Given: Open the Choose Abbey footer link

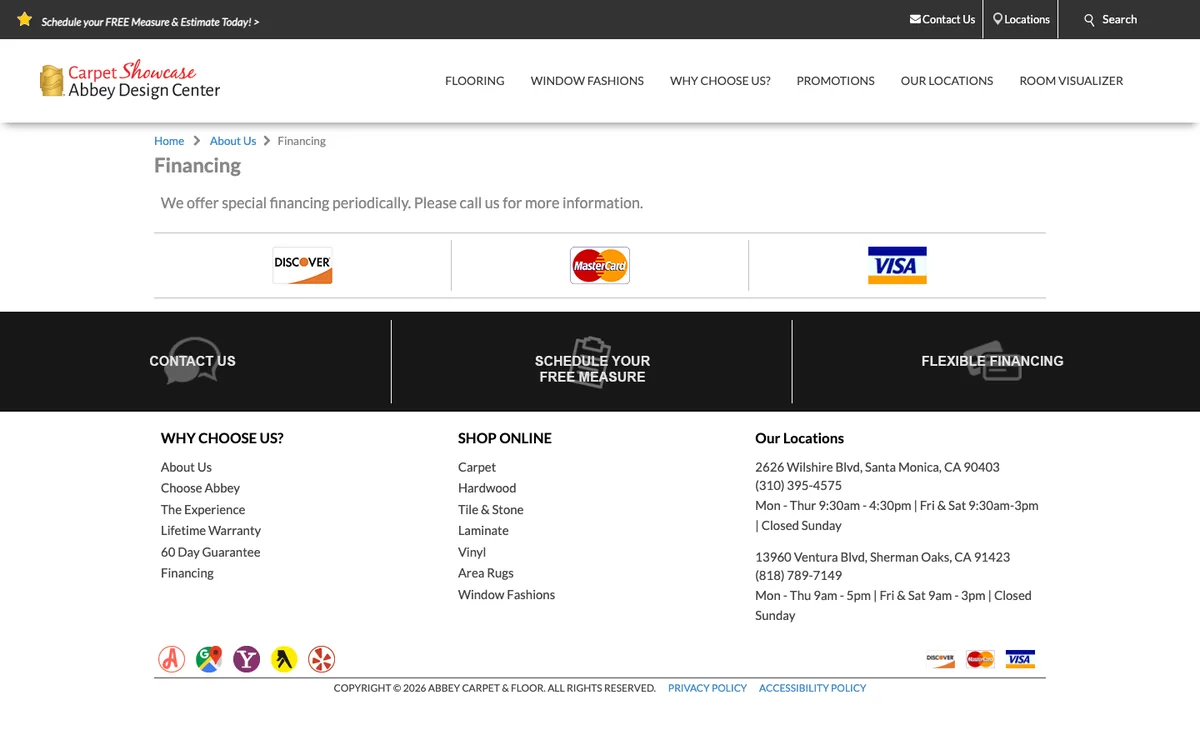Looking at the screenshot, I should tap(200, 488).
